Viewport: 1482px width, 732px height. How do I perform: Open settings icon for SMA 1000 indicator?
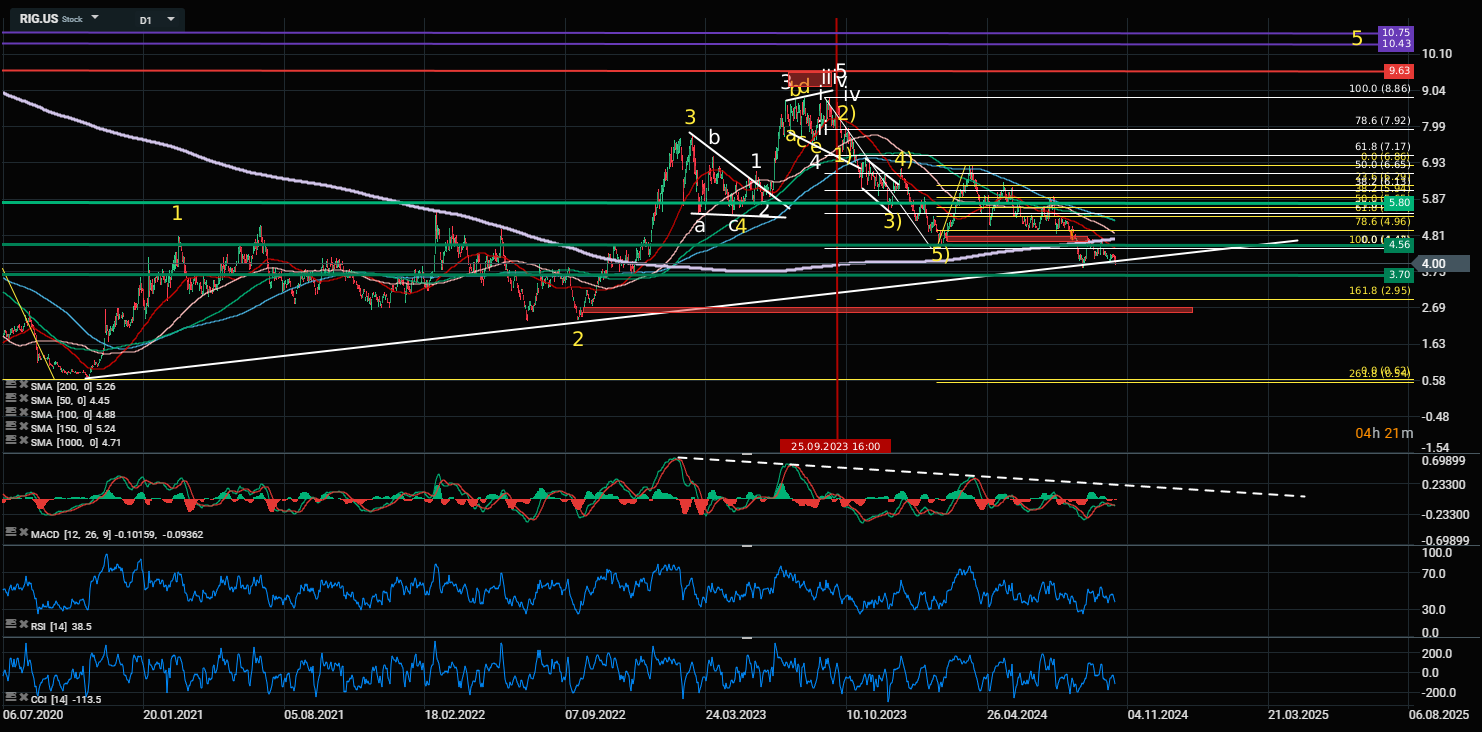pos(9,442)
